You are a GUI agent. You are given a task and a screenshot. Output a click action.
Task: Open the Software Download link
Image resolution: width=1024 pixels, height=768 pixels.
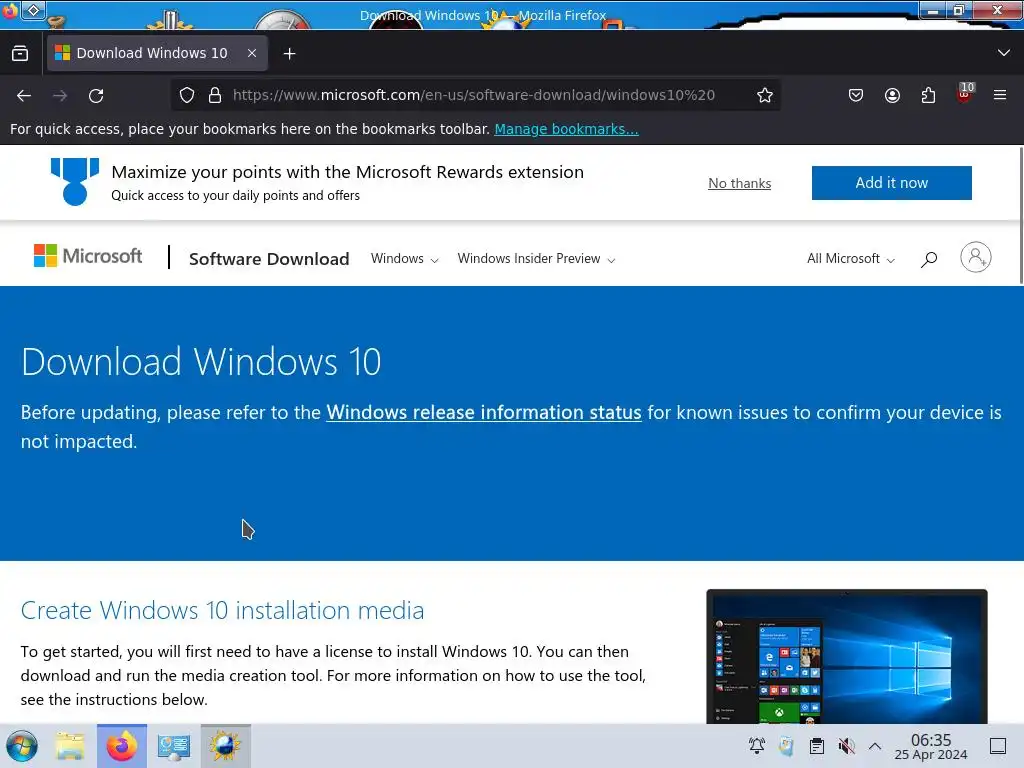point(269,259)
